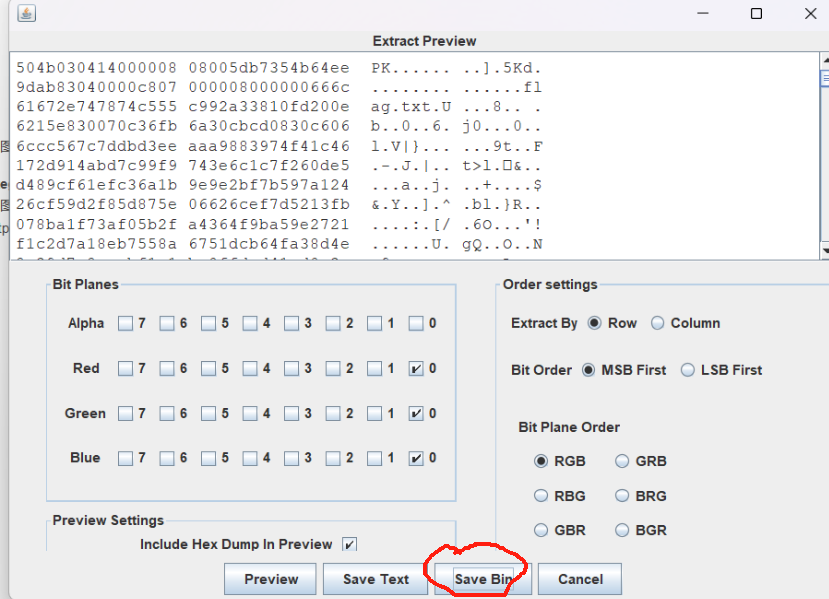Image resolution: width=829 pixels, height=599 pixels.
Task: Cancel the data extract dialog
Action: 580,579
